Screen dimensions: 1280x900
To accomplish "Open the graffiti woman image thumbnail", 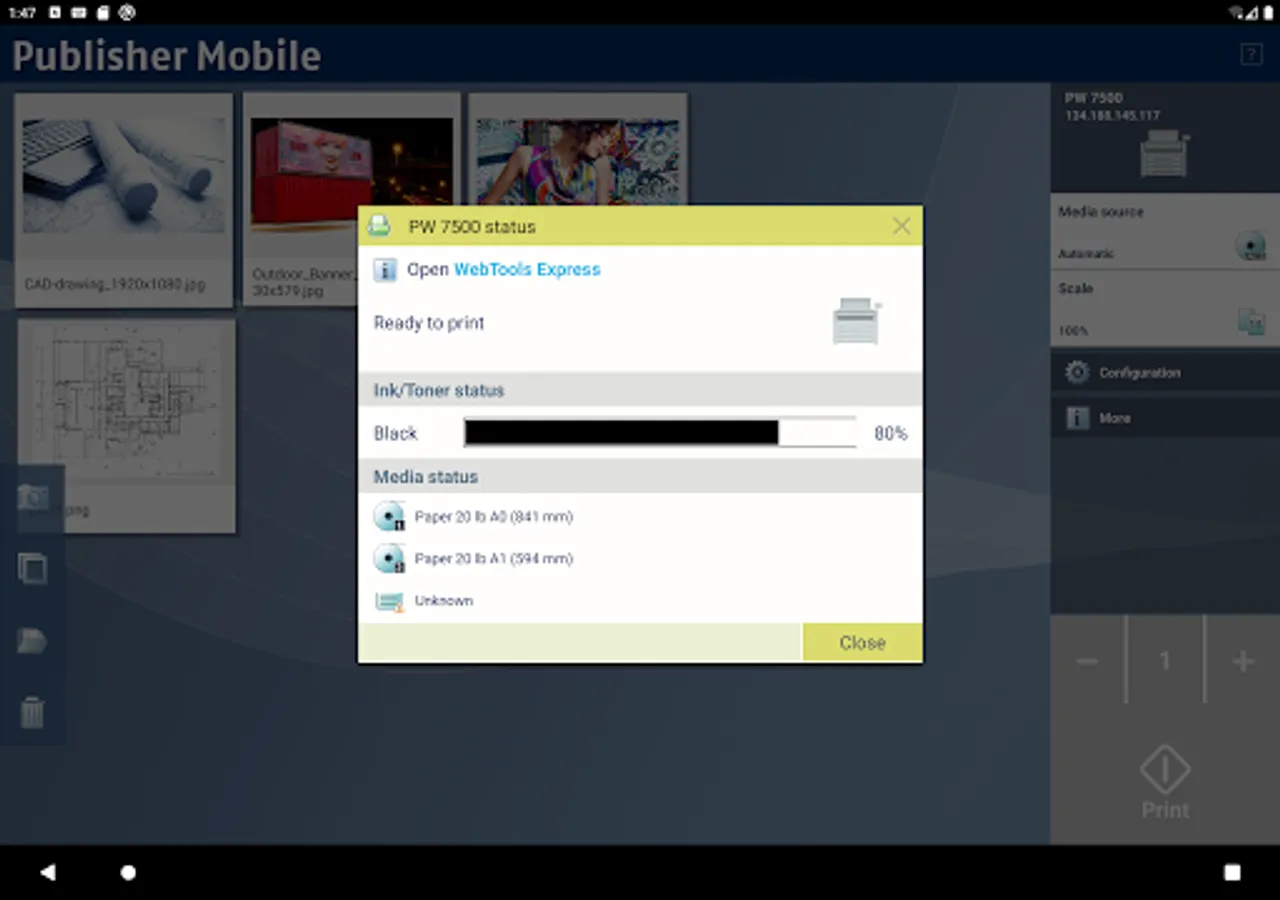I will 578,150.
